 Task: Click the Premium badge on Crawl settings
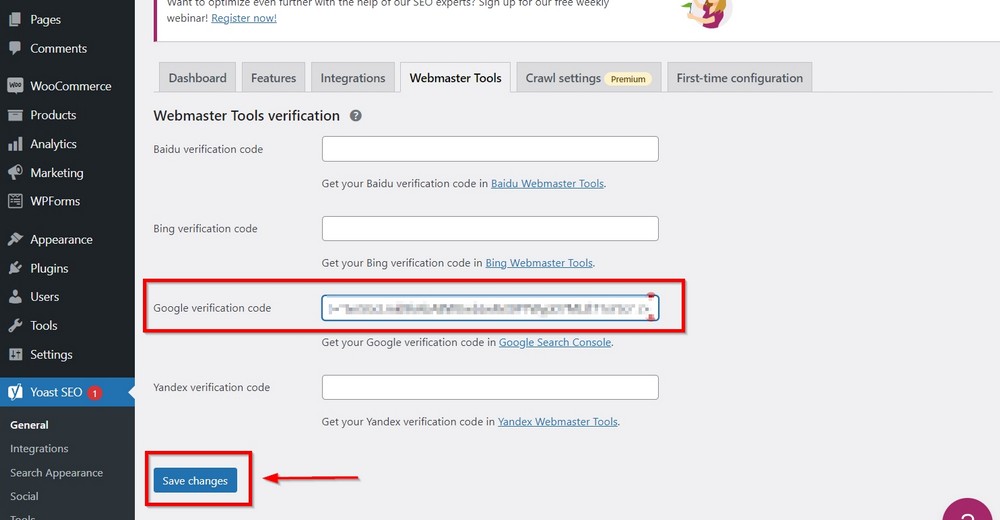tap(628, 79)
